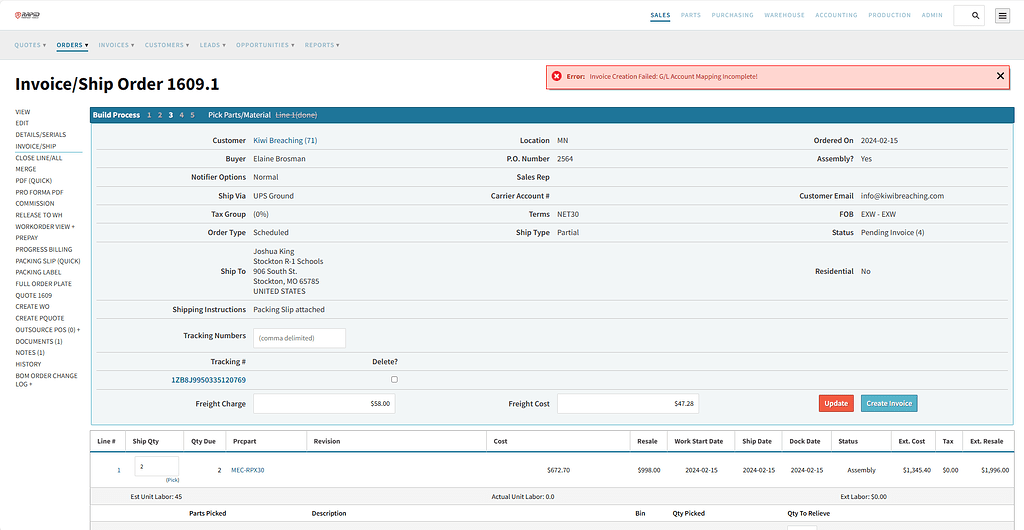The image size is (1024, 530).
Task: Open Close Line/All in the sidebar
Action: point(39,158)
